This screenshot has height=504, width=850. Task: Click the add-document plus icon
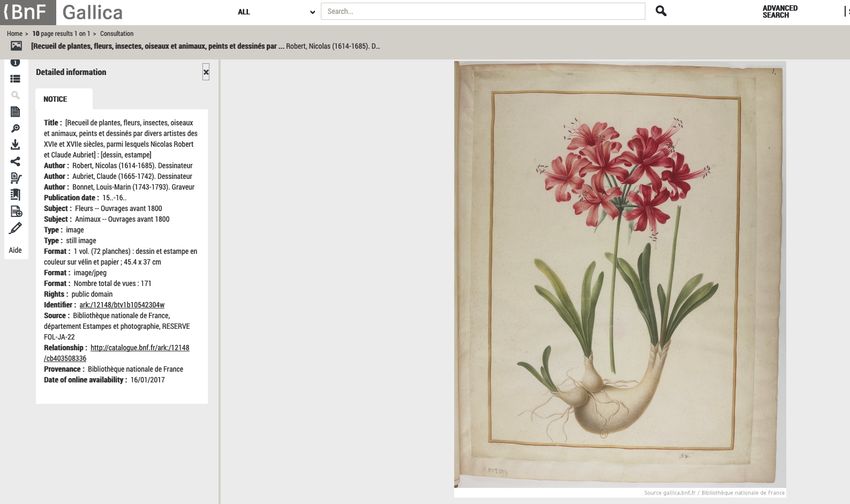point(16,211)
